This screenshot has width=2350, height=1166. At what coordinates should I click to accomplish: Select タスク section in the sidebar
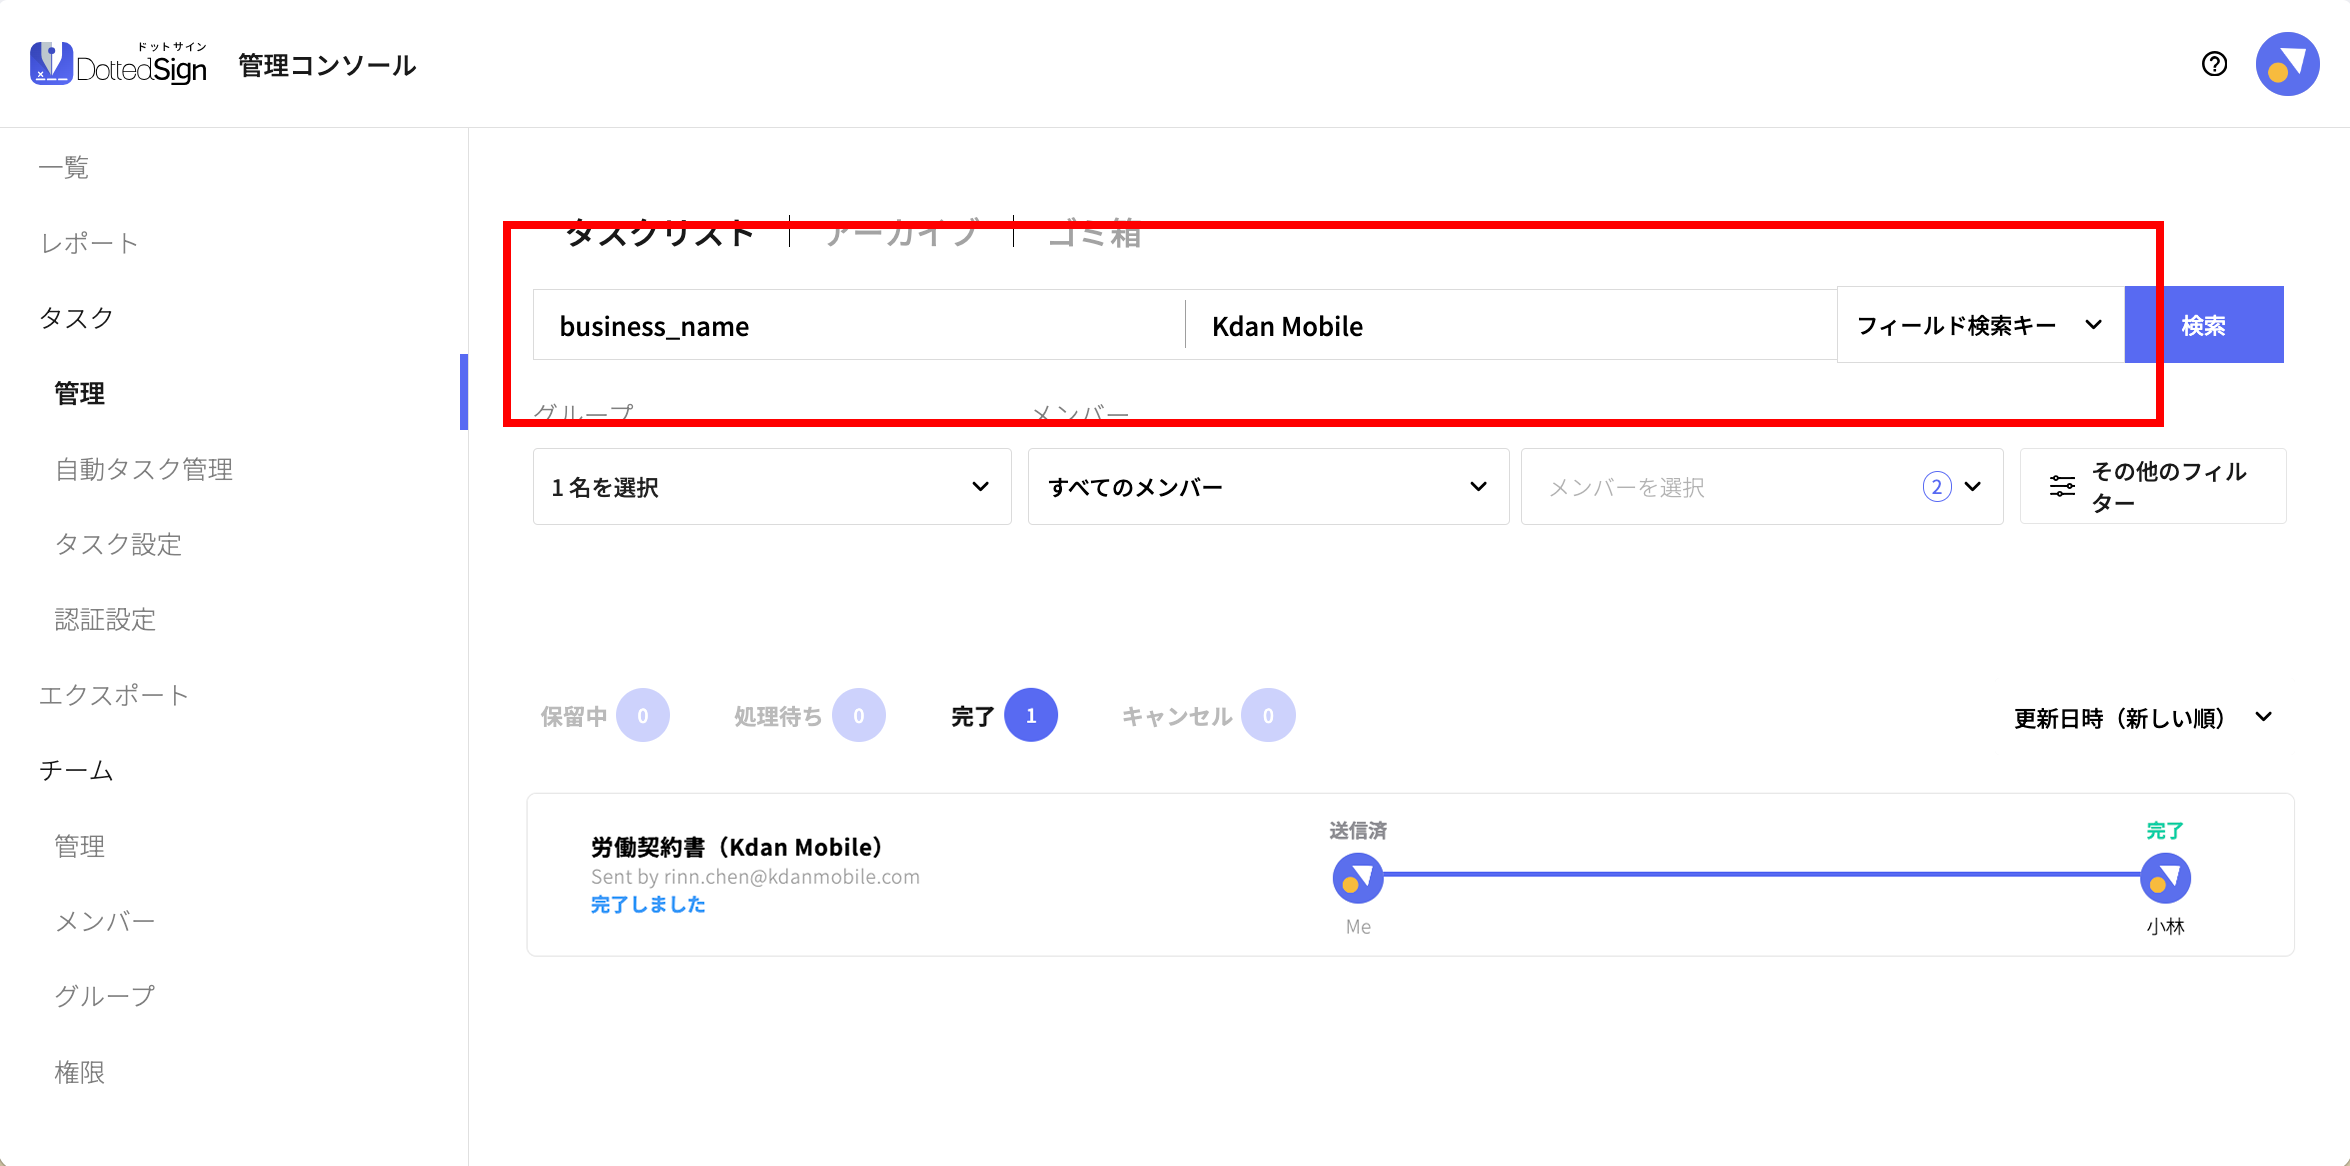click(x=76, y=318)
